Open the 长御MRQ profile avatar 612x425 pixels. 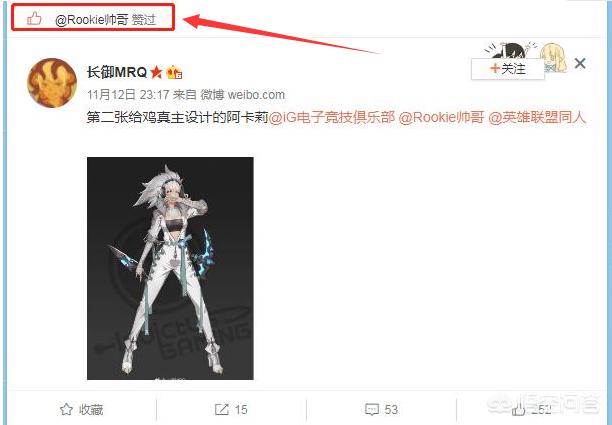[x=52, y=83]
